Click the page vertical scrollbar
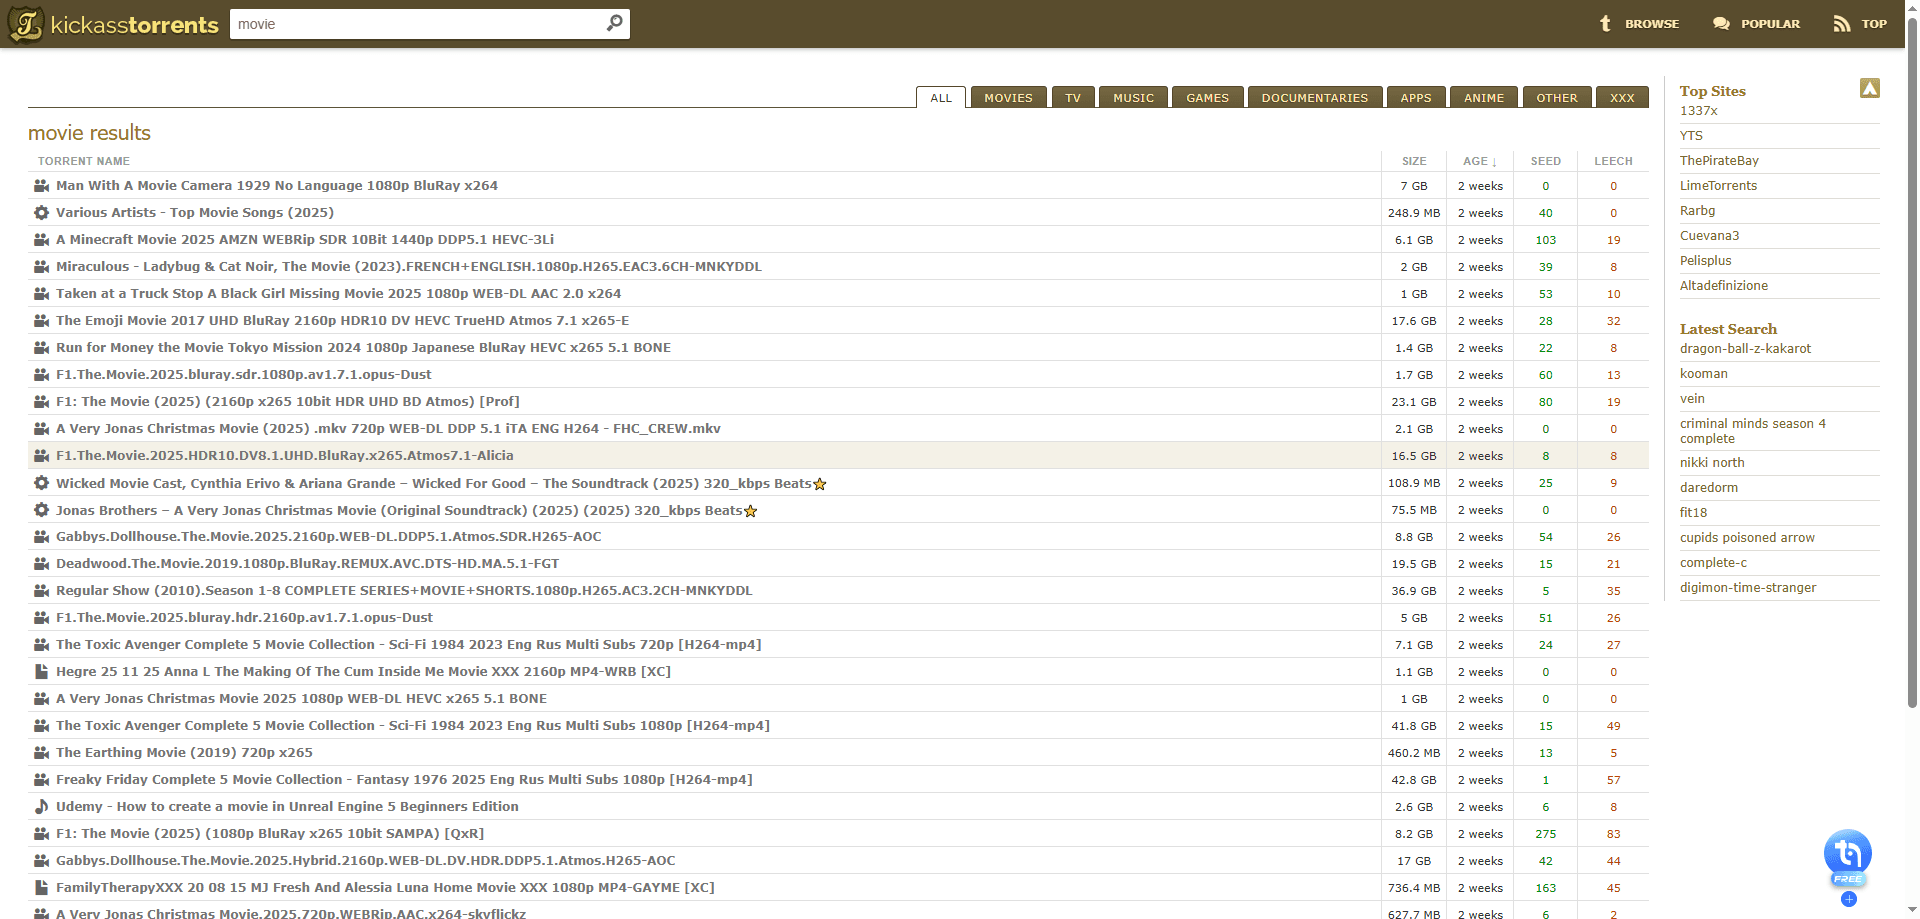The height and width of the screenshot is (919, 1920). tap(1912, 400)
